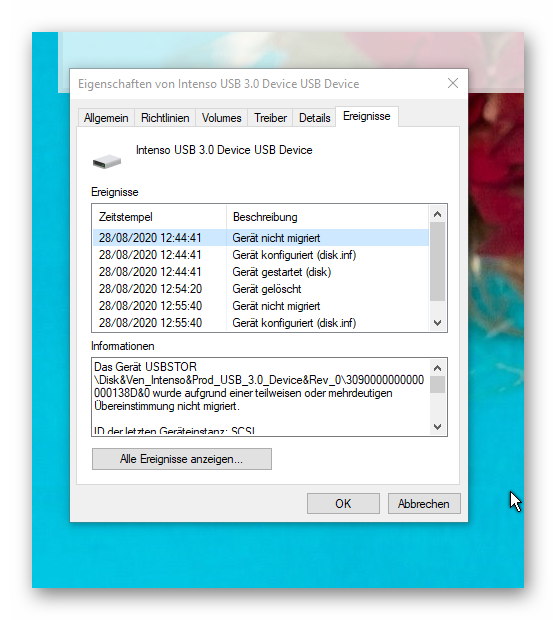Image resolution: width=556 pixels, height=620 pixels.
Task: Go to the Treiber tab
Action: coord(270,118)
